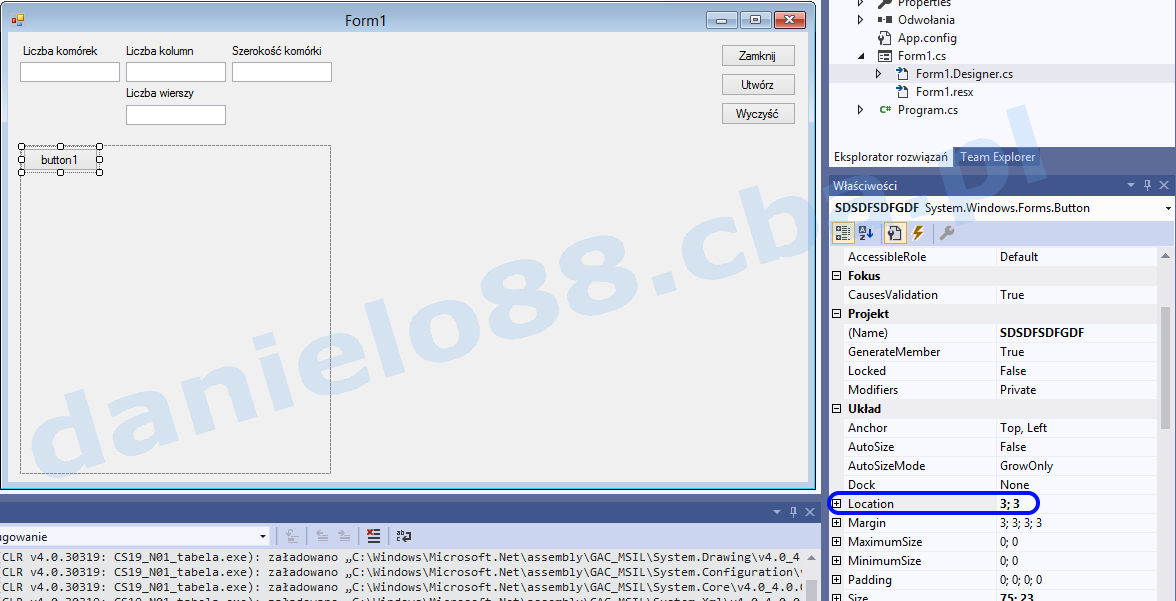Close the Właściwości panel
Viewport: 1176px width, 601px height.
[x=1164, y=185]
